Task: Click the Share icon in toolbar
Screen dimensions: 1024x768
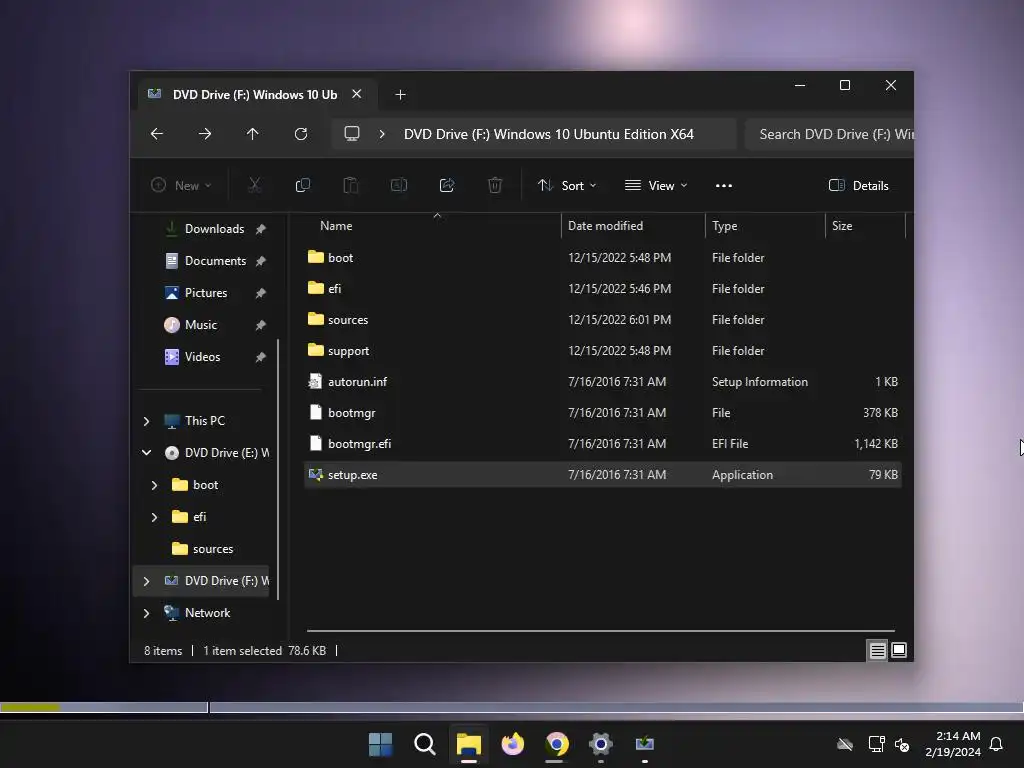Action: click(x=447, y=185)
